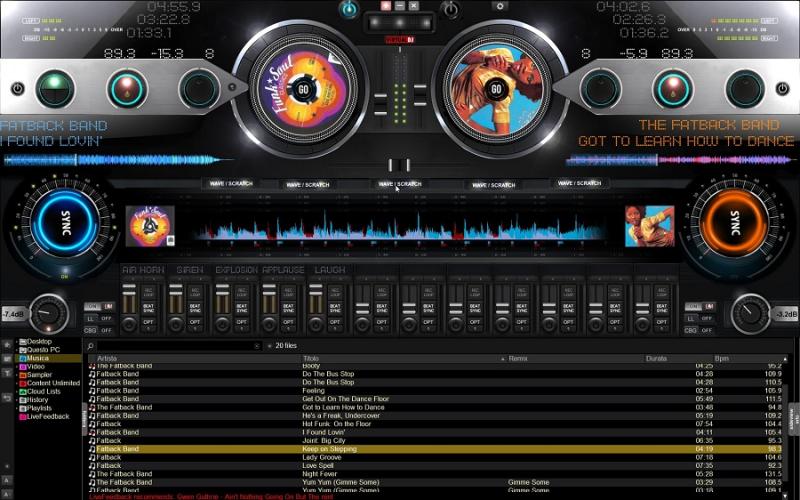Toggle the right deck CBG OFF switch
The width and height of the screenshot is (800, 500).
pos(699,330)
